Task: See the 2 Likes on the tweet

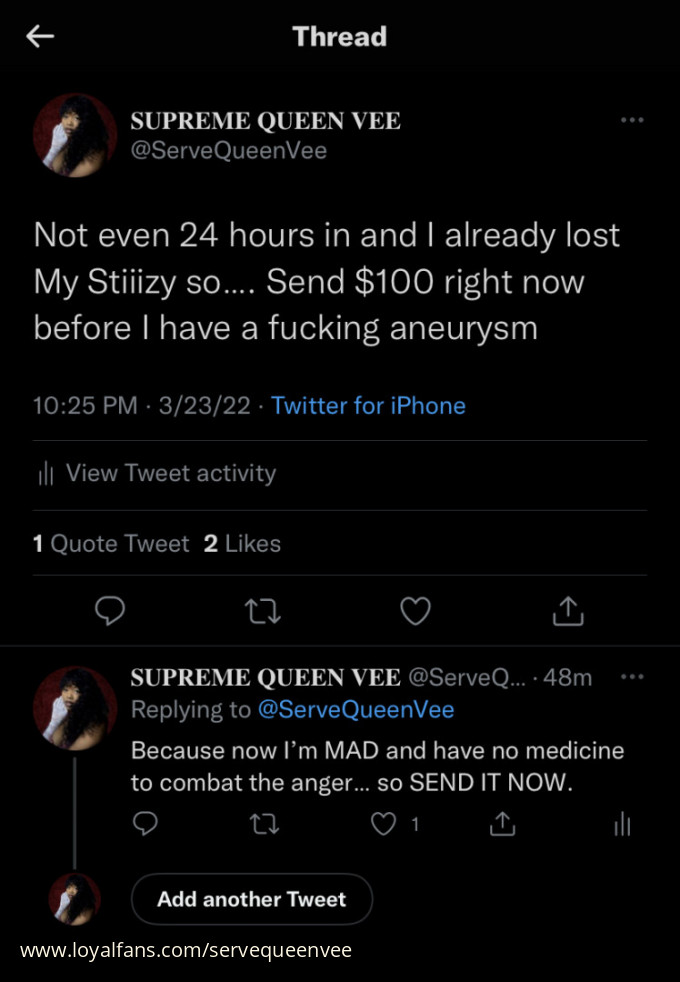Action: click(x=240, y=543)
